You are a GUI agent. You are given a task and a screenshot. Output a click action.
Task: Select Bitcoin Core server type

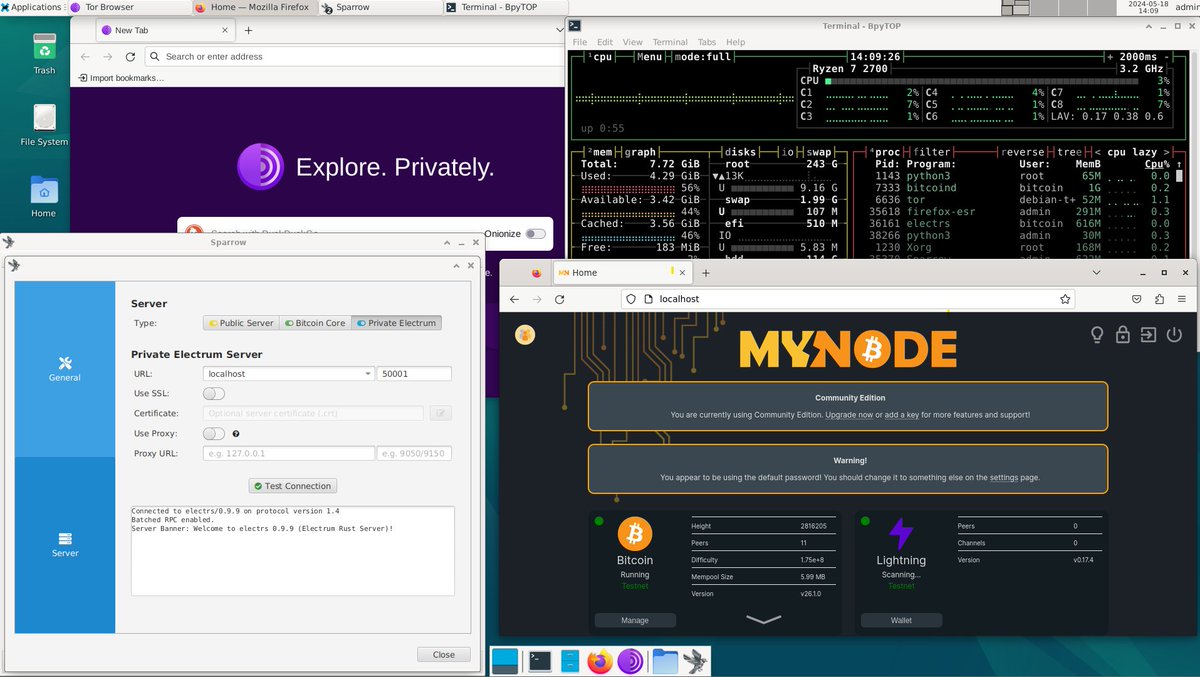tap(314, 323)
